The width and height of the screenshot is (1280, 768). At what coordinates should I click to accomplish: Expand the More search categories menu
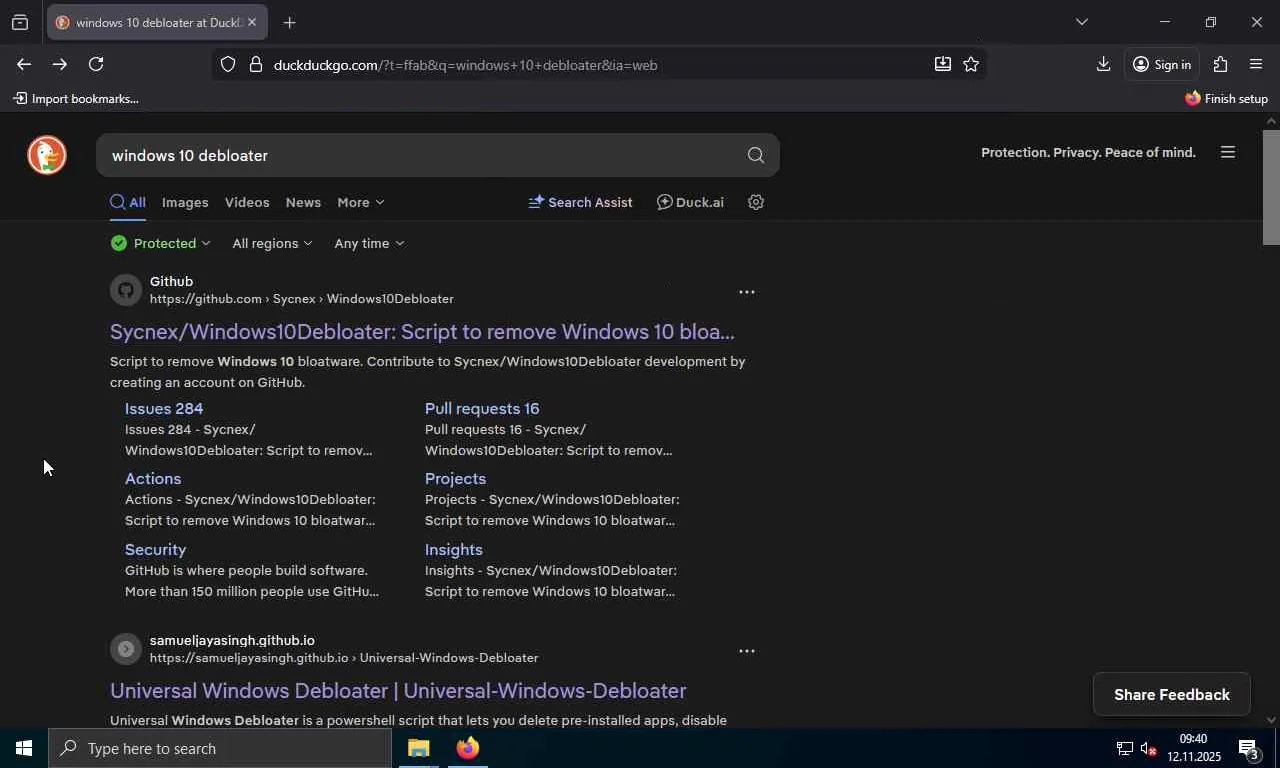pyautogui.click(x=360, y=202)
